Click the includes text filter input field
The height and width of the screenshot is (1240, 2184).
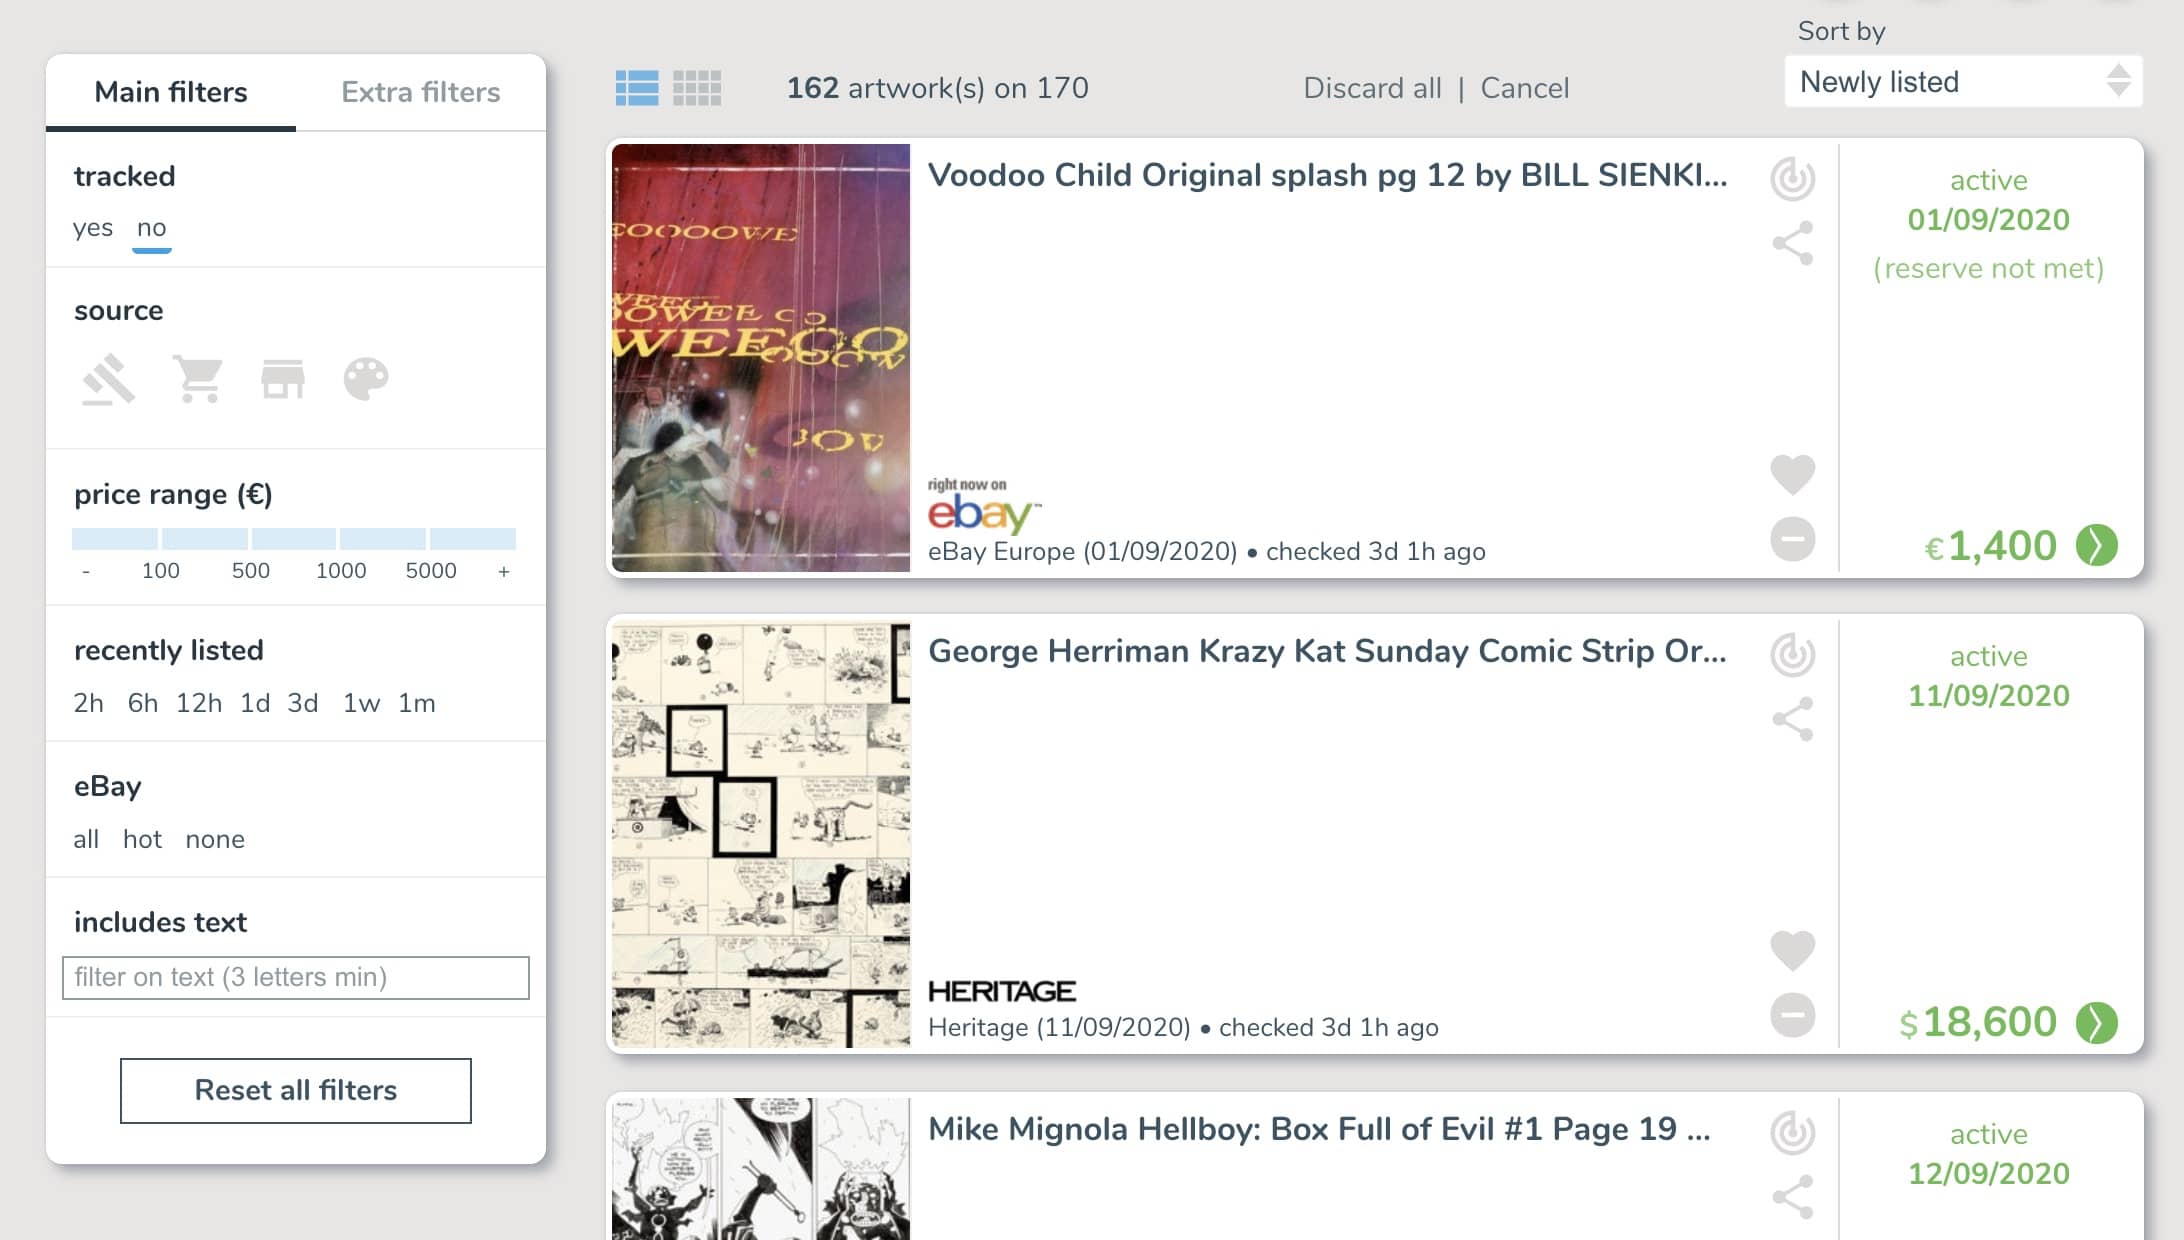296,978
